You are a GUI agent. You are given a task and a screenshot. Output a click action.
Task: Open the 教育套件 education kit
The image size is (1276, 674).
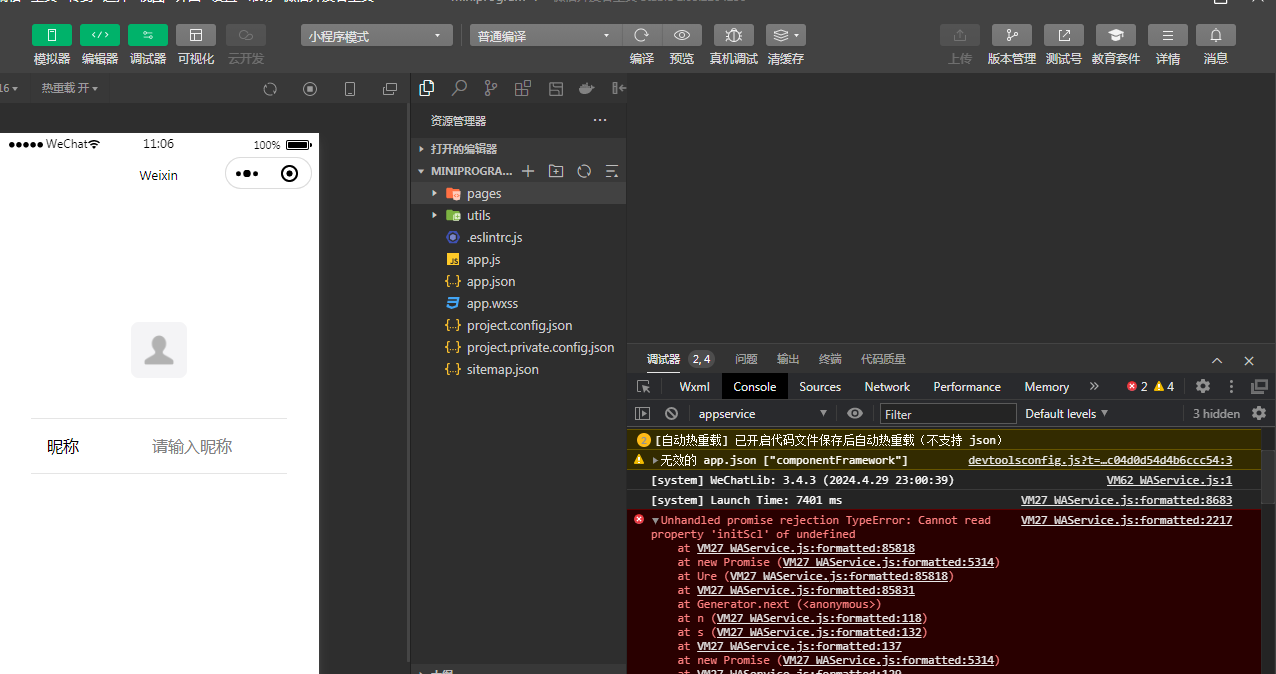[1116, 36]
